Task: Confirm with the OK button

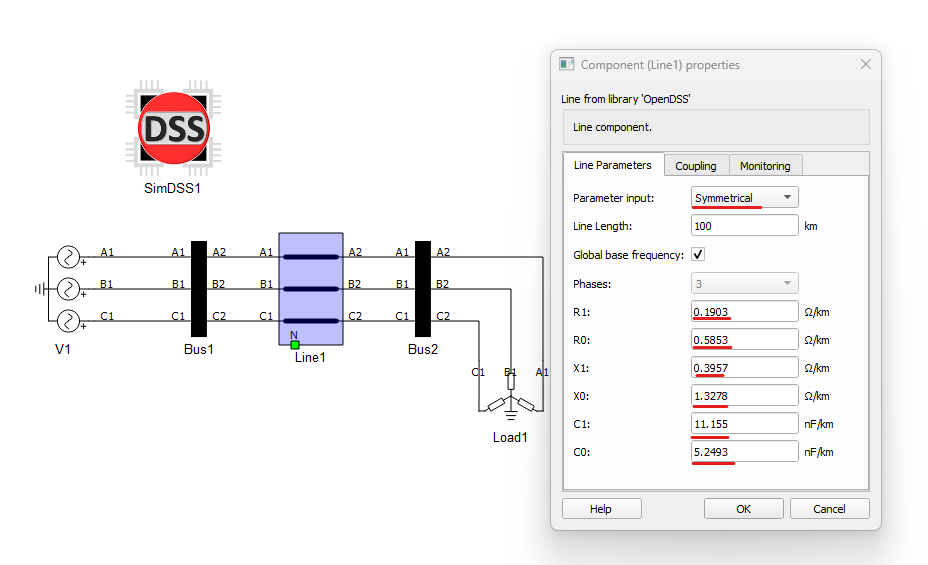Action: [743, 509]
